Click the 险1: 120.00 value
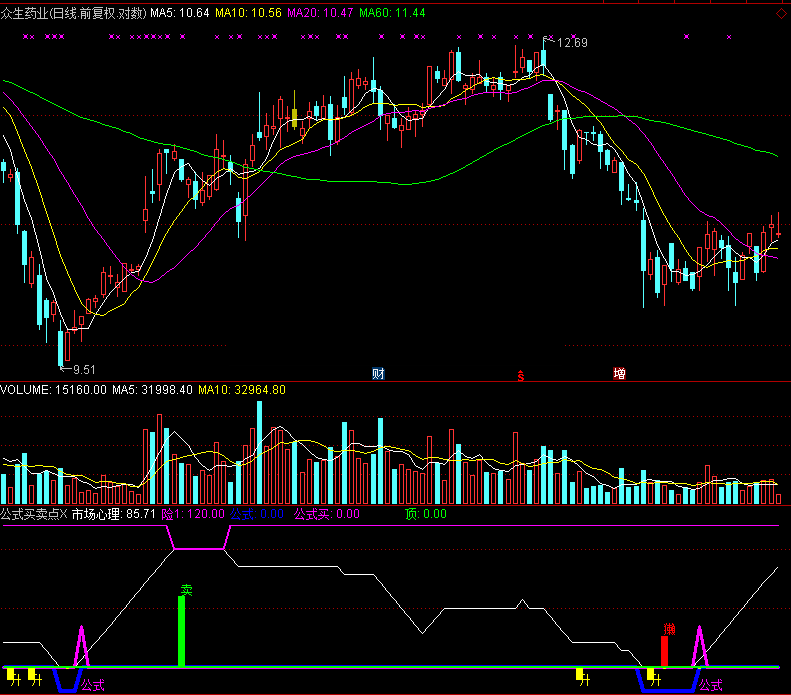Viewport: 791px width, 695px height. pyautogui.click(x=193, y=514)
